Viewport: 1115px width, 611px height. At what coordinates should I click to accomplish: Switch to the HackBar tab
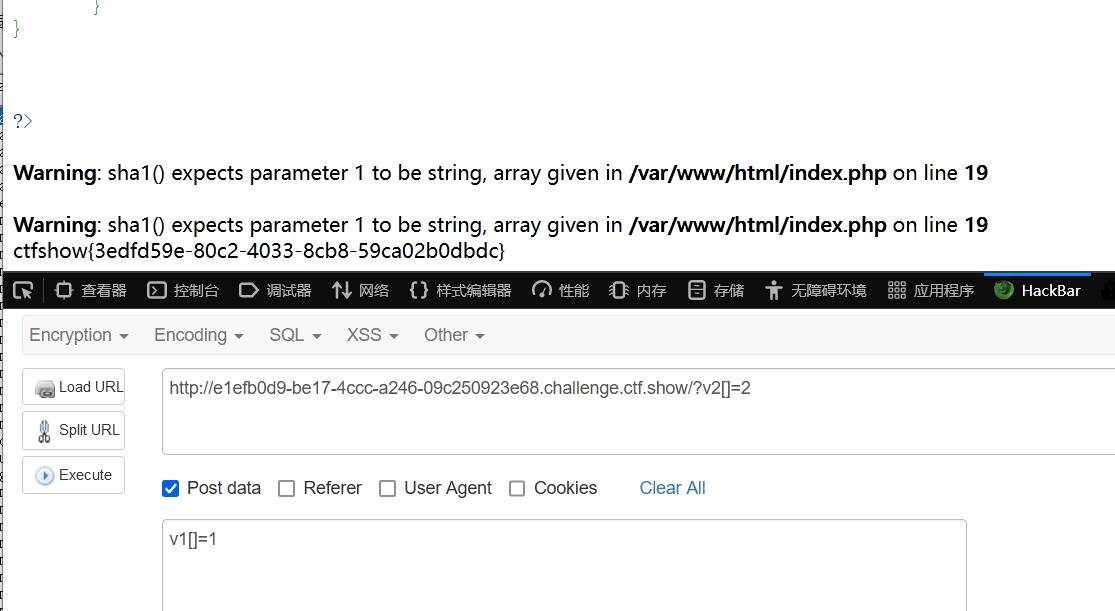tap(1037, 290)
